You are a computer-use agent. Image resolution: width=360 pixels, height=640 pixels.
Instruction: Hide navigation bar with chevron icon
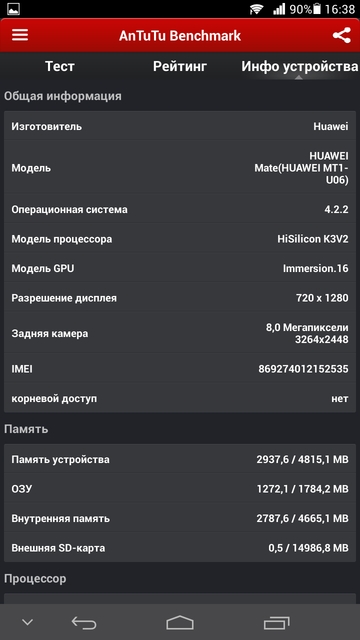[x=27, y=622]
